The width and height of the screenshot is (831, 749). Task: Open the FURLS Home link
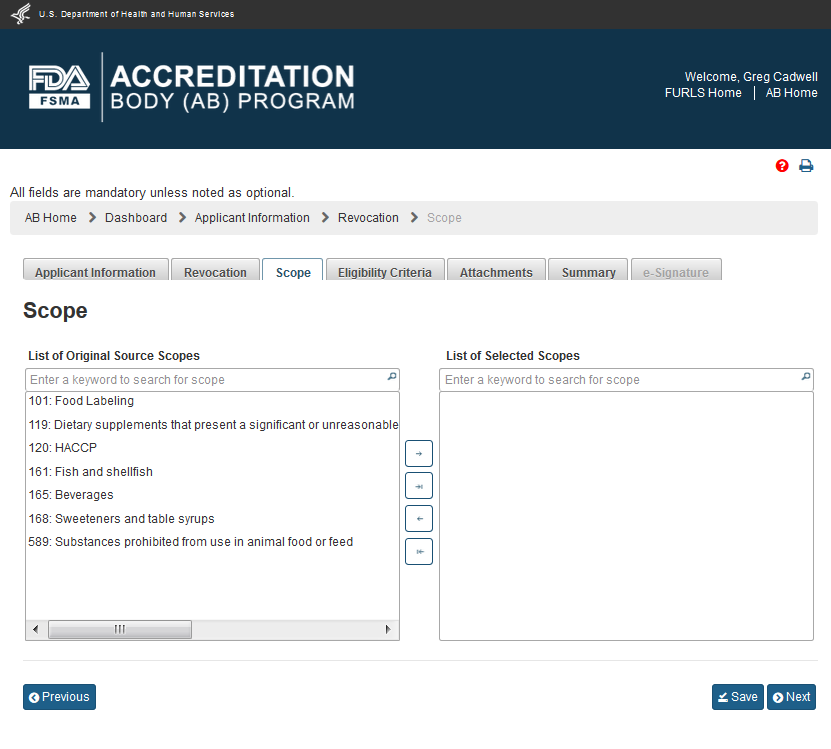[703, 93]
